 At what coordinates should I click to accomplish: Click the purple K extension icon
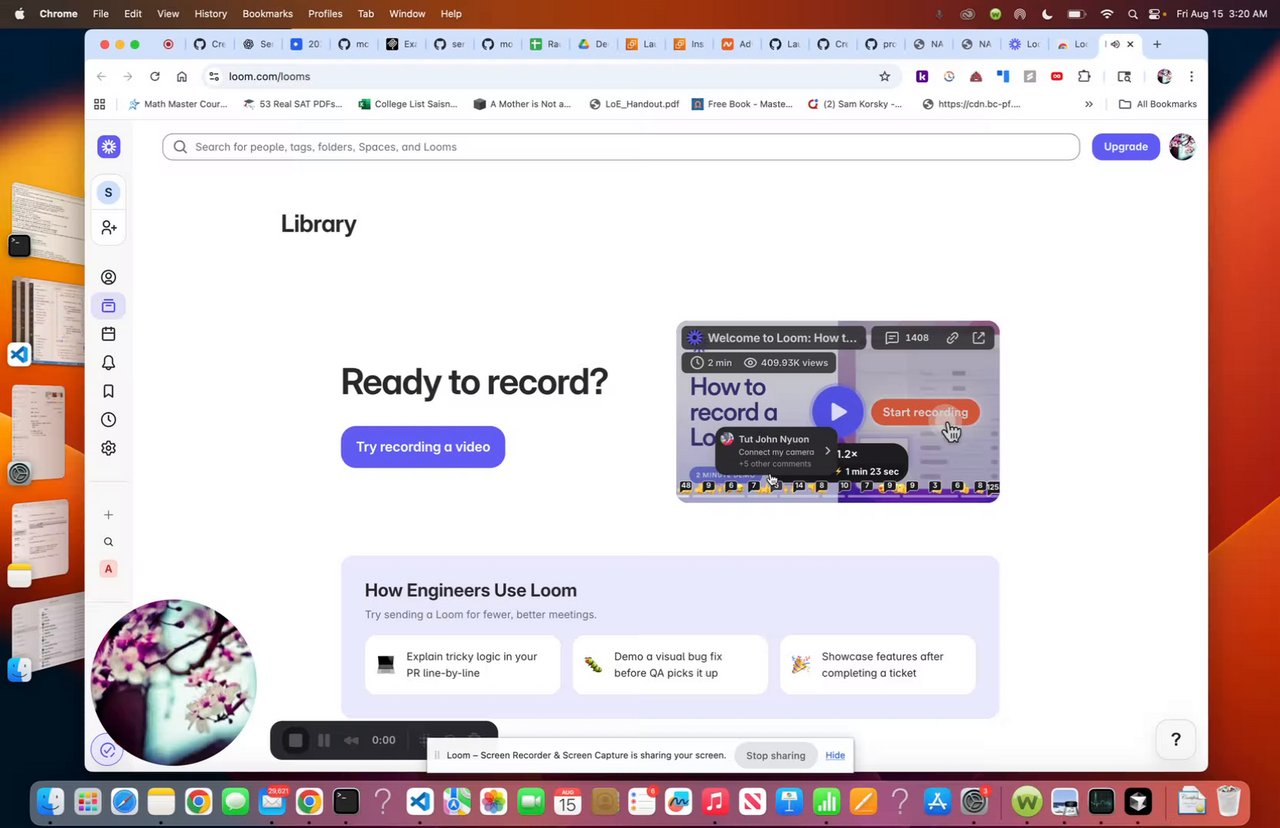(922, 76)
